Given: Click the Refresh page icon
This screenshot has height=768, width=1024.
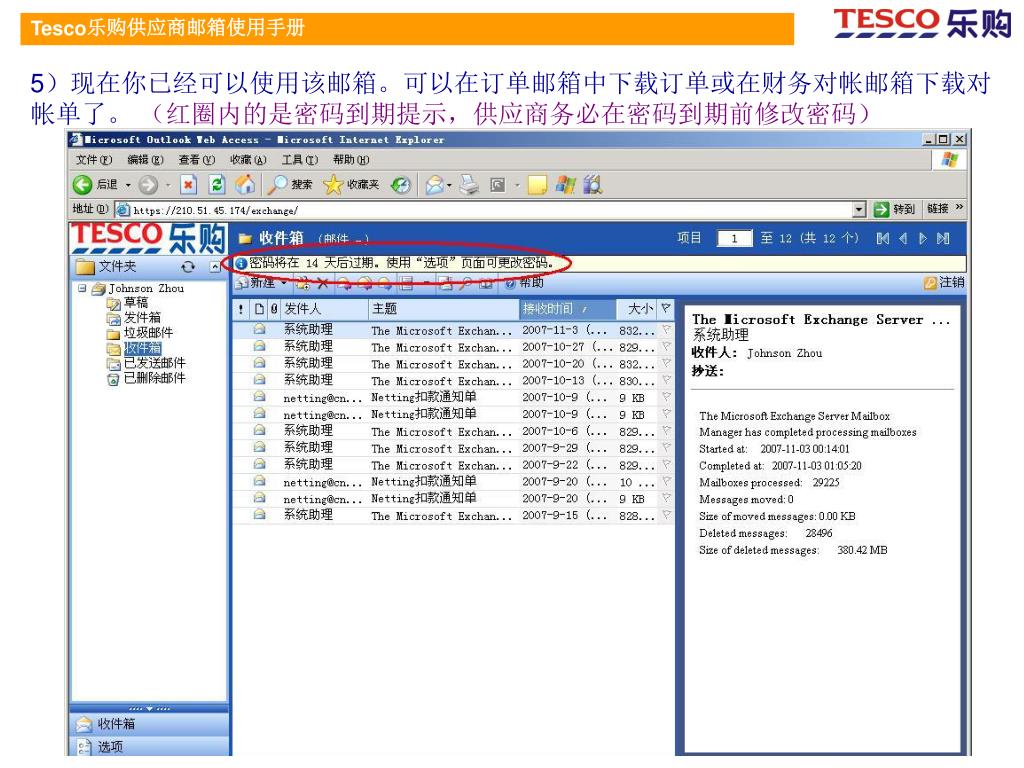Looking at the screenshot, I should point(216,185).
